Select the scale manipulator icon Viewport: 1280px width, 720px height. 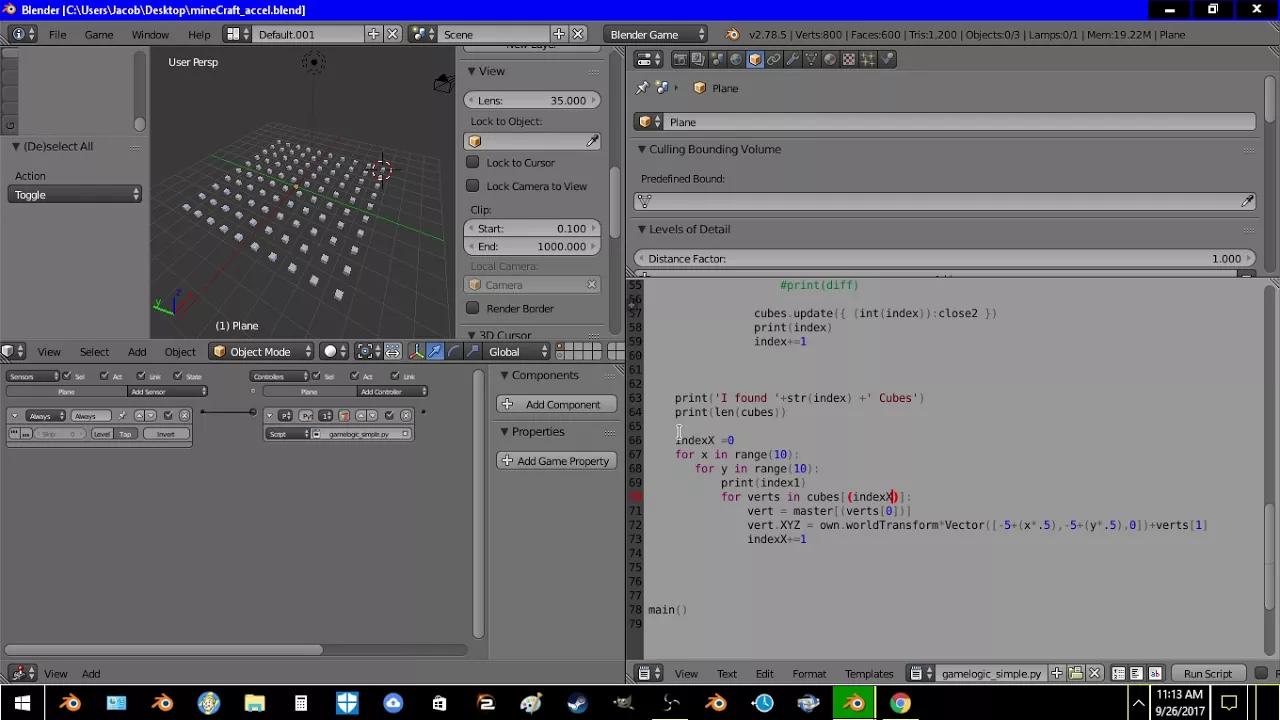pyautogui.click(x=471, y=352)
